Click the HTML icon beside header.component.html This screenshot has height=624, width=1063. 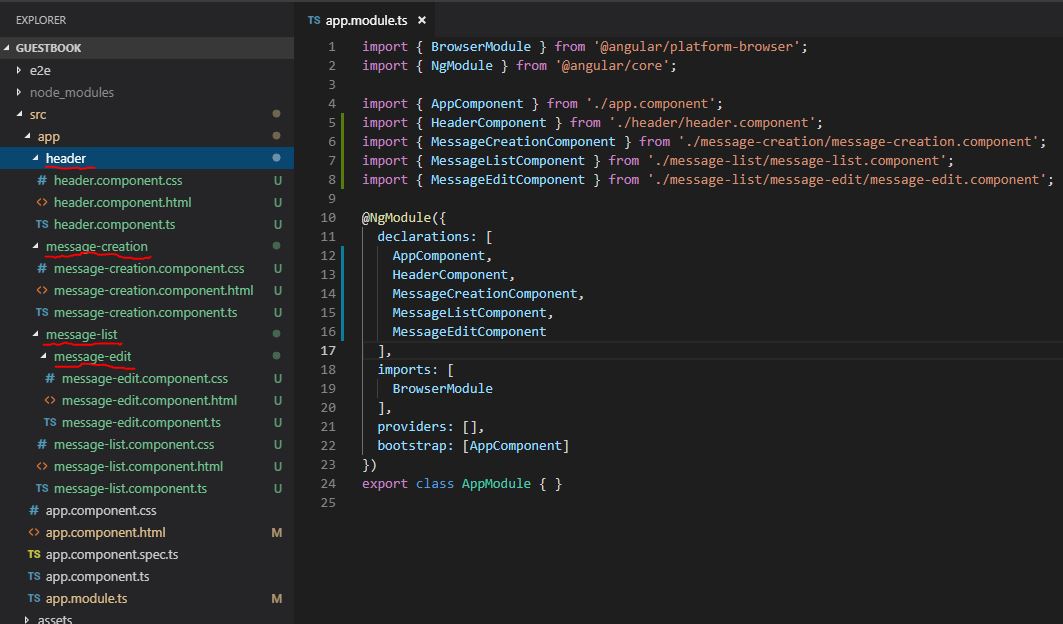pyautogui.click(x=42, y=203)
